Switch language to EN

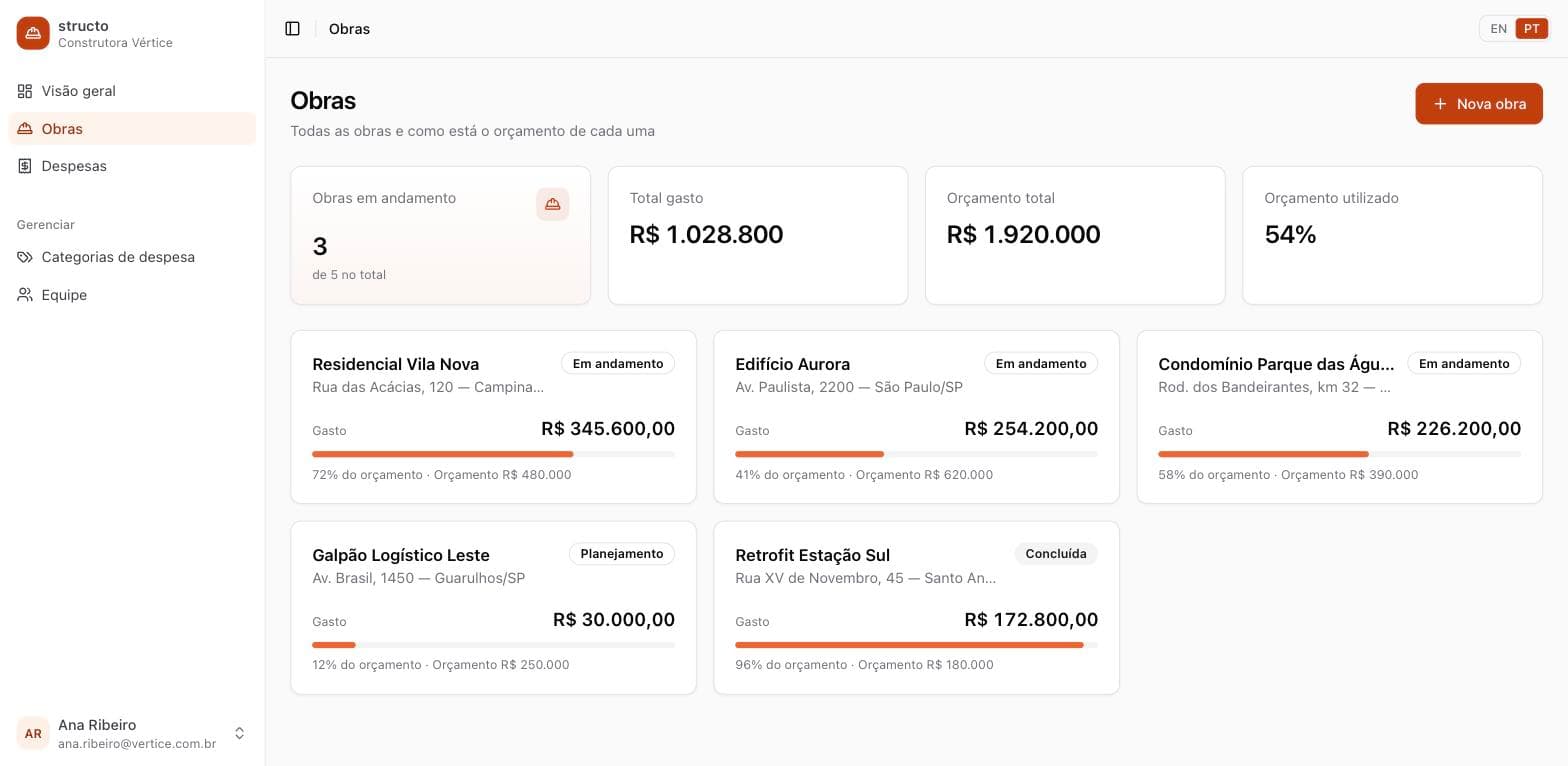[x=1498, y=29]
